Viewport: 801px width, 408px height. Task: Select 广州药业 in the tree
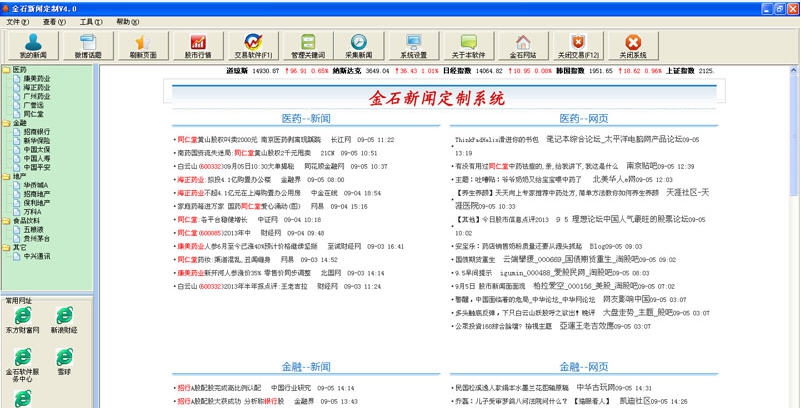tap(37, 96)
